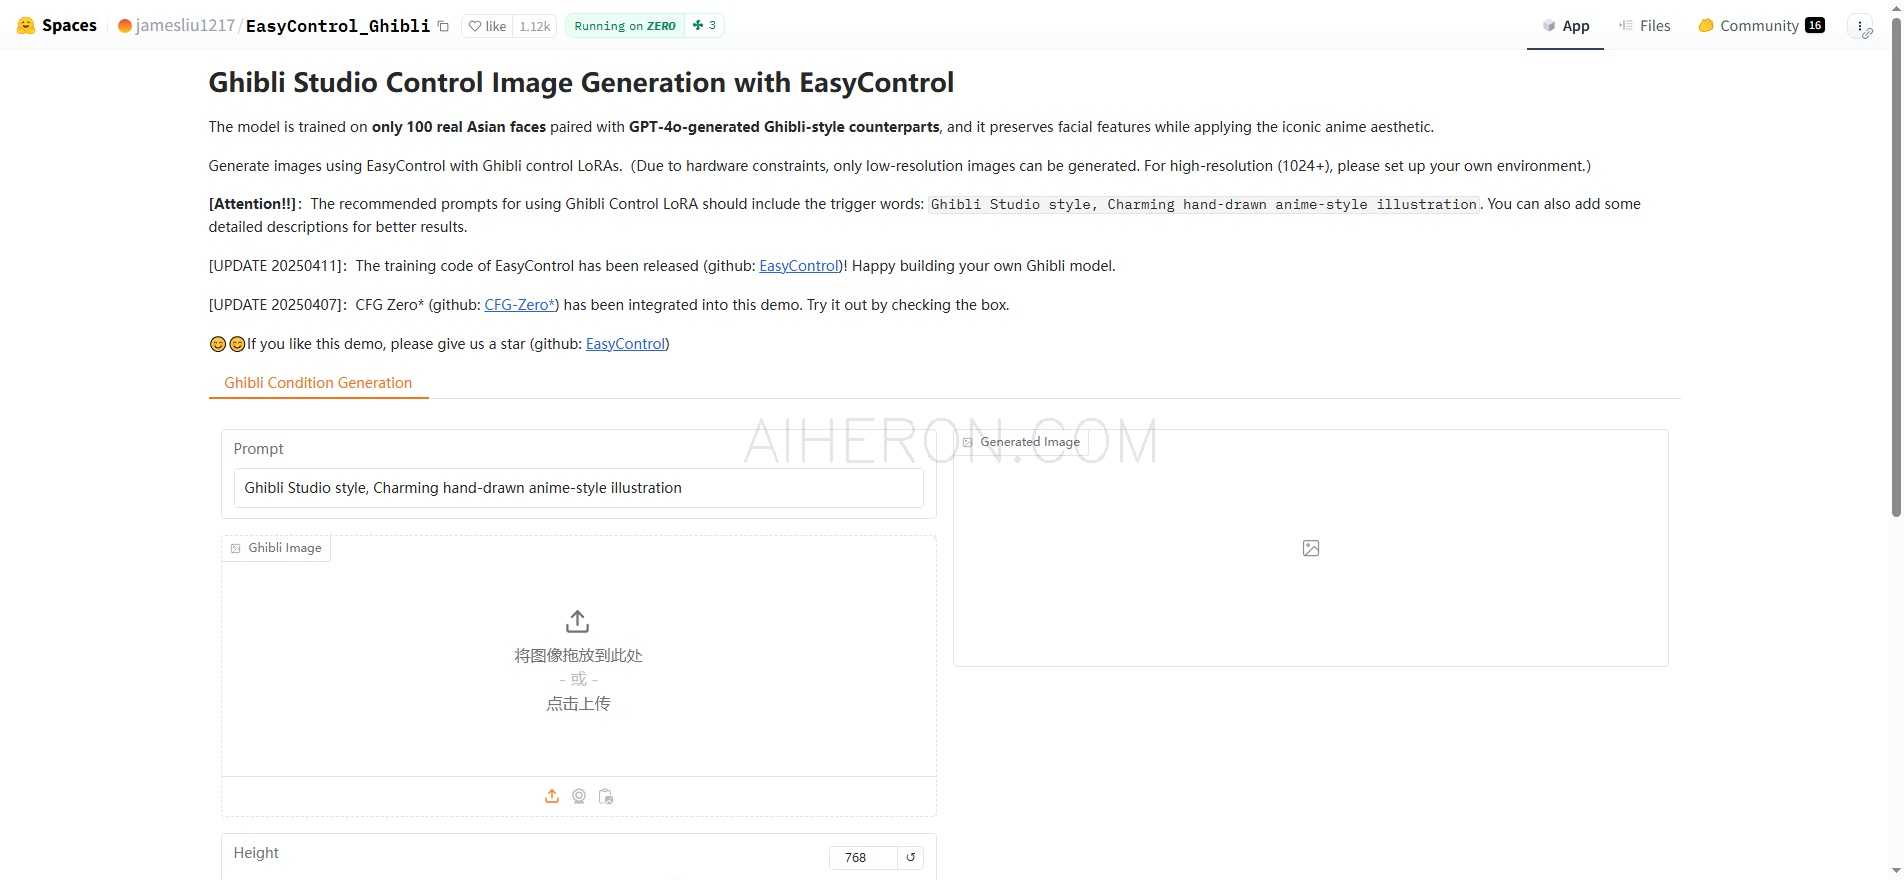Switch to the App tab
Image resolution: width=1904 pixels, height=880 pixels.
pos(1566,26)
